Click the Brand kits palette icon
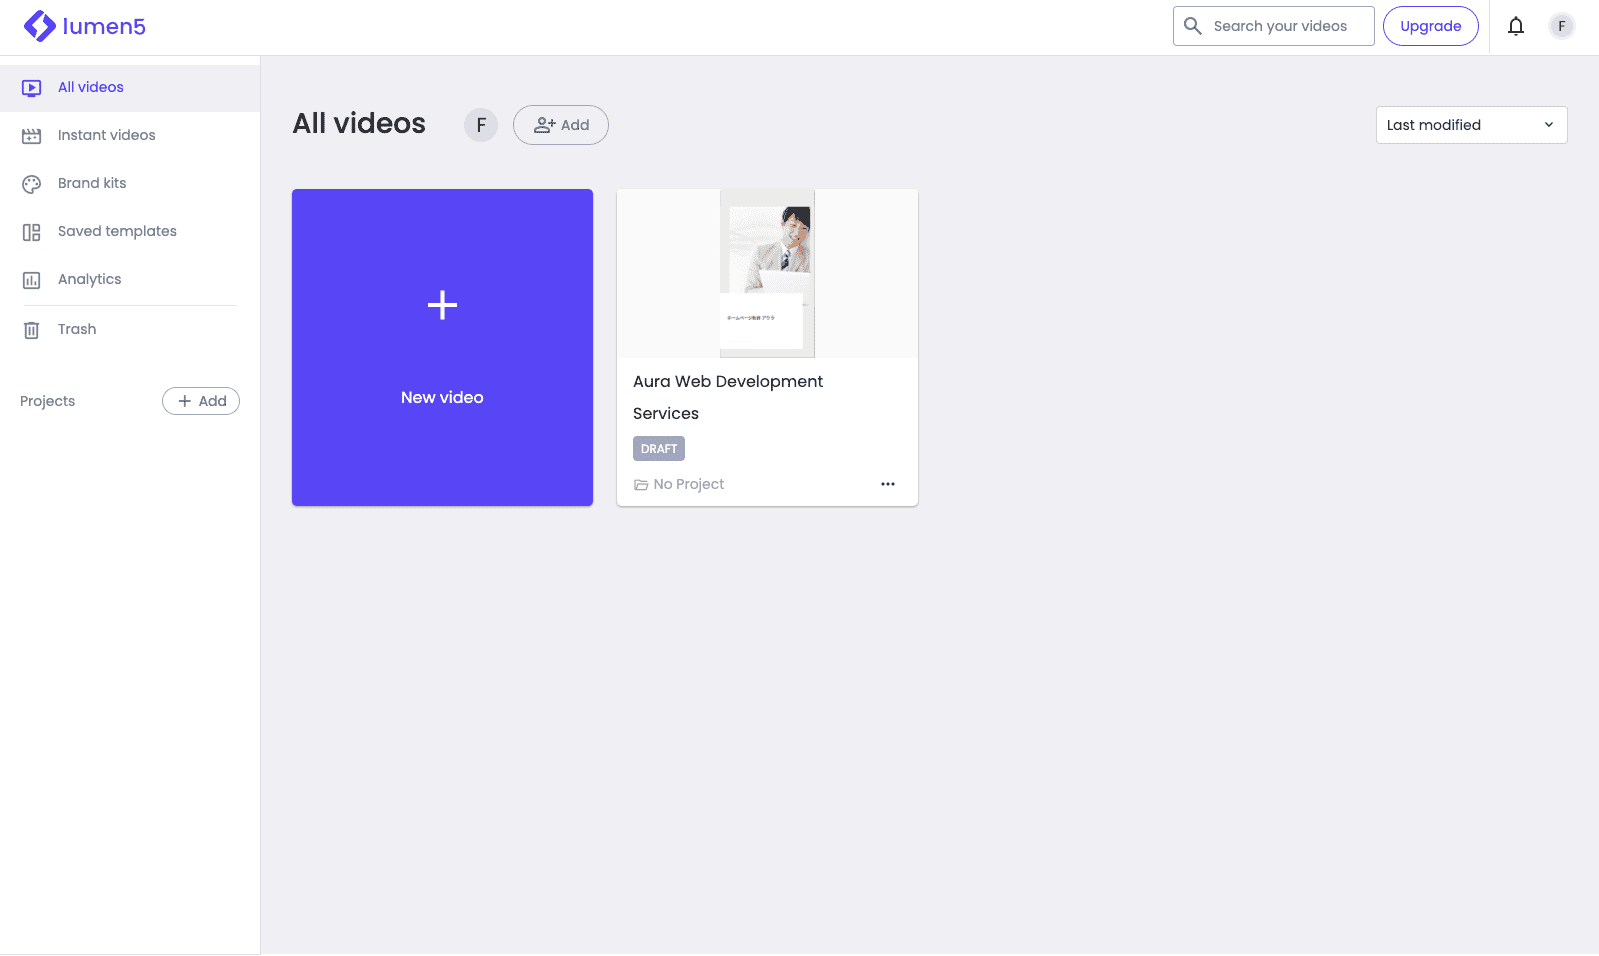1599x956 pixels. click(x=32, y=184)
